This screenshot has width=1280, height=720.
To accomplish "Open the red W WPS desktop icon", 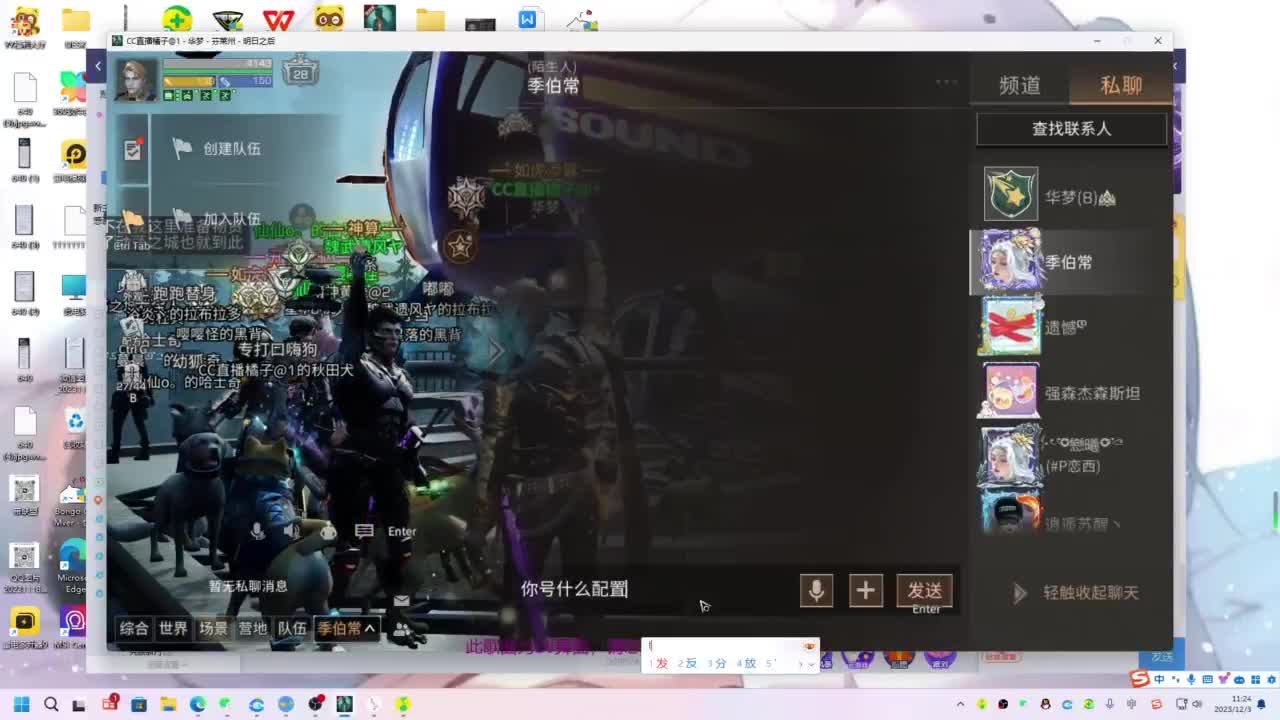I will (277, 19).
